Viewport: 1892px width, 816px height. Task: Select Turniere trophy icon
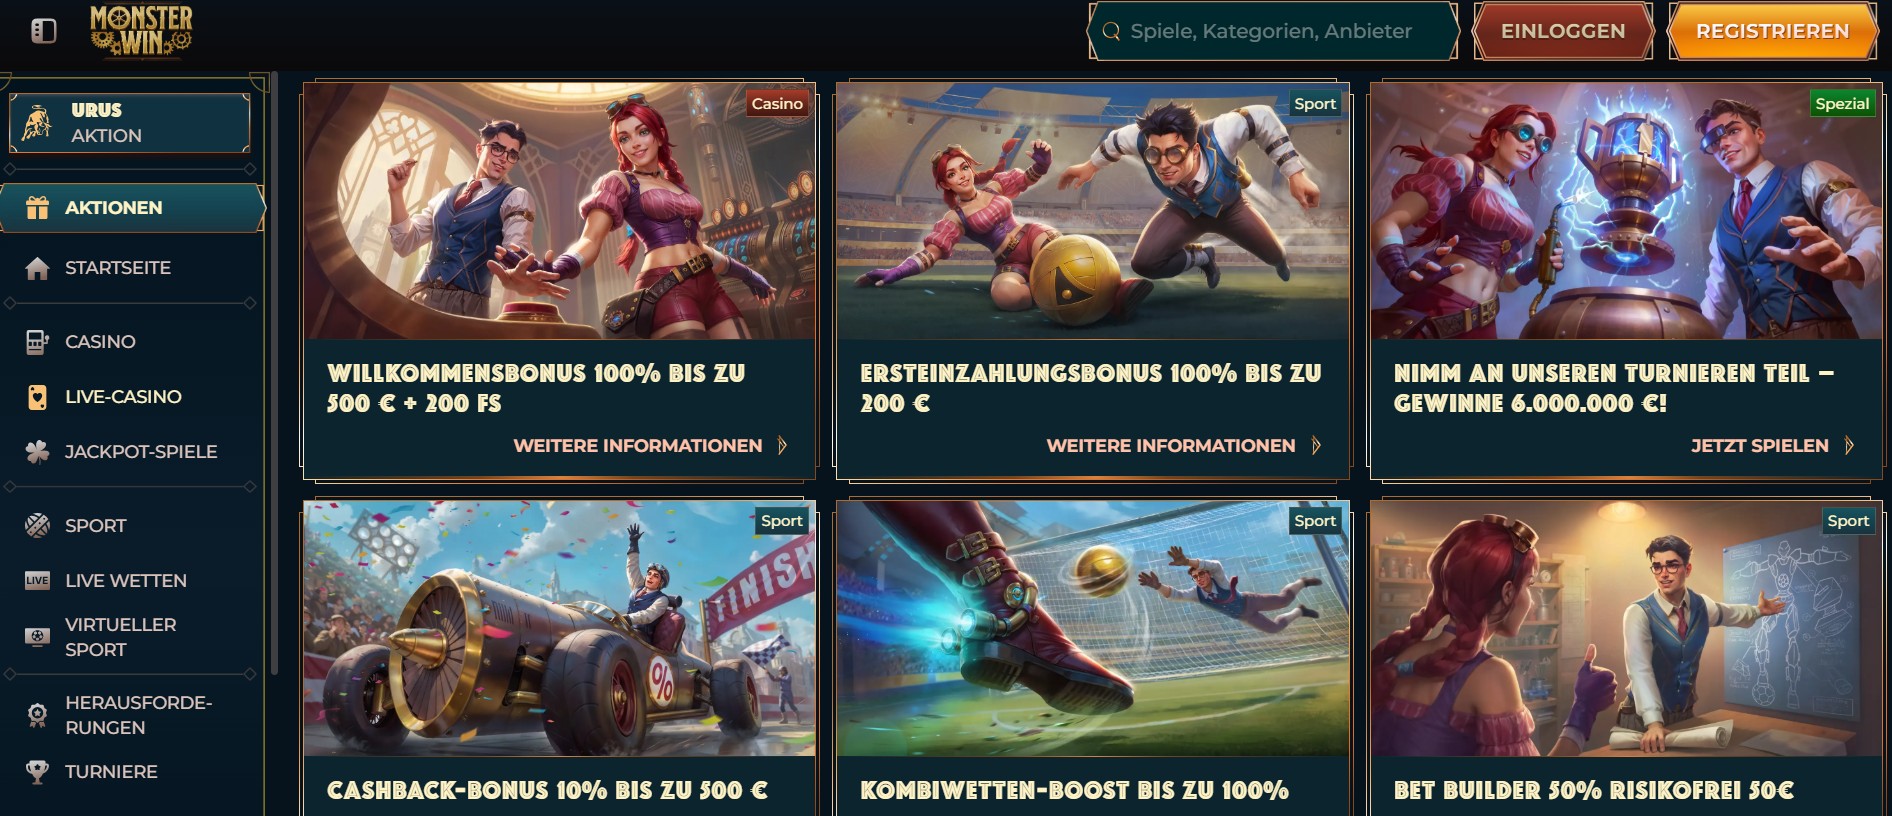pos(37,772)
